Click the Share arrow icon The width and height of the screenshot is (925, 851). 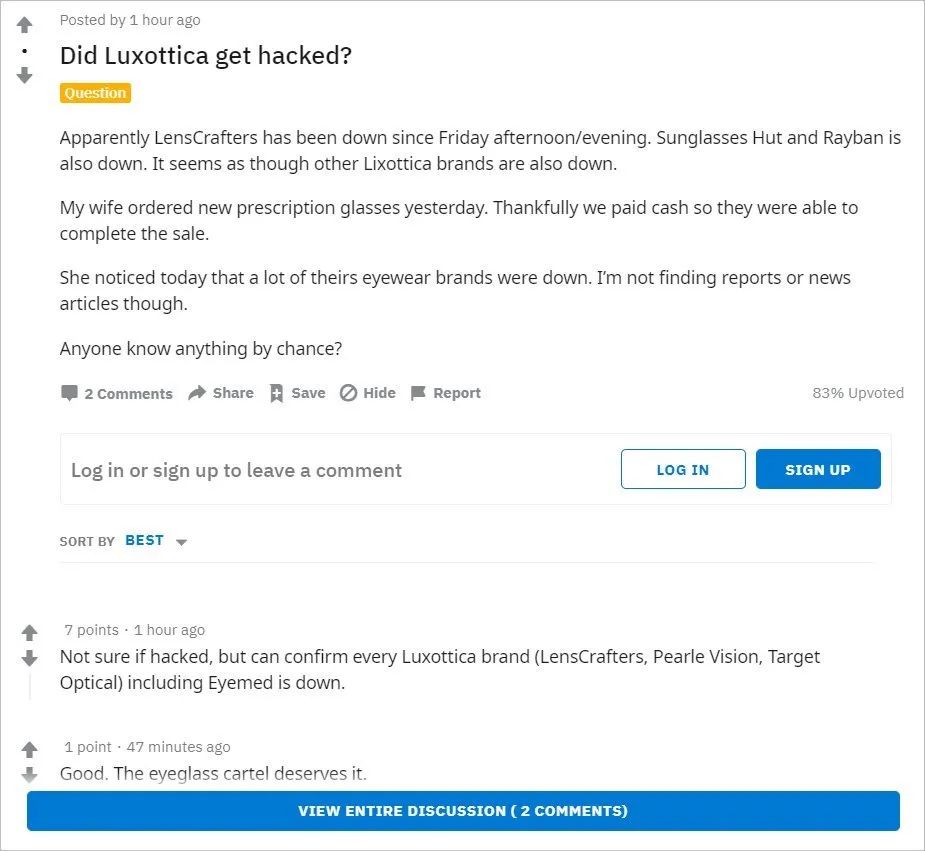197,393
